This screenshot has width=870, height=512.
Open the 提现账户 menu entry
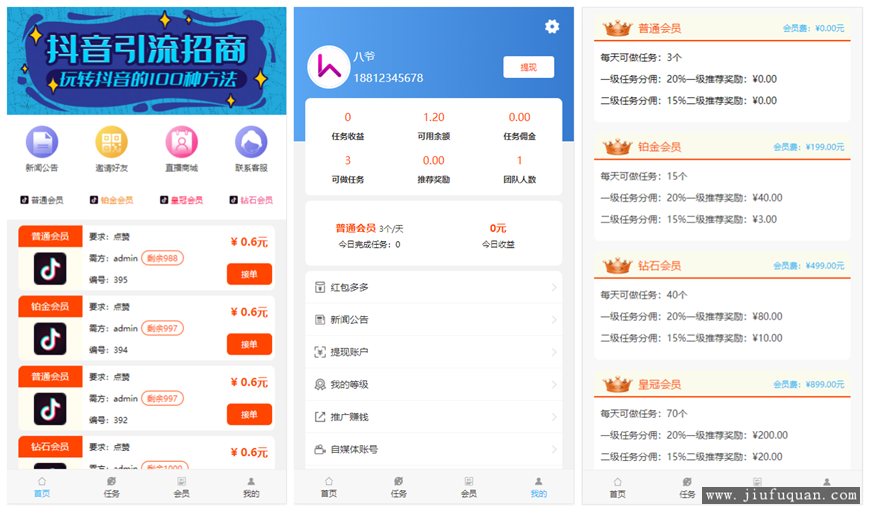tap(434, 352)
